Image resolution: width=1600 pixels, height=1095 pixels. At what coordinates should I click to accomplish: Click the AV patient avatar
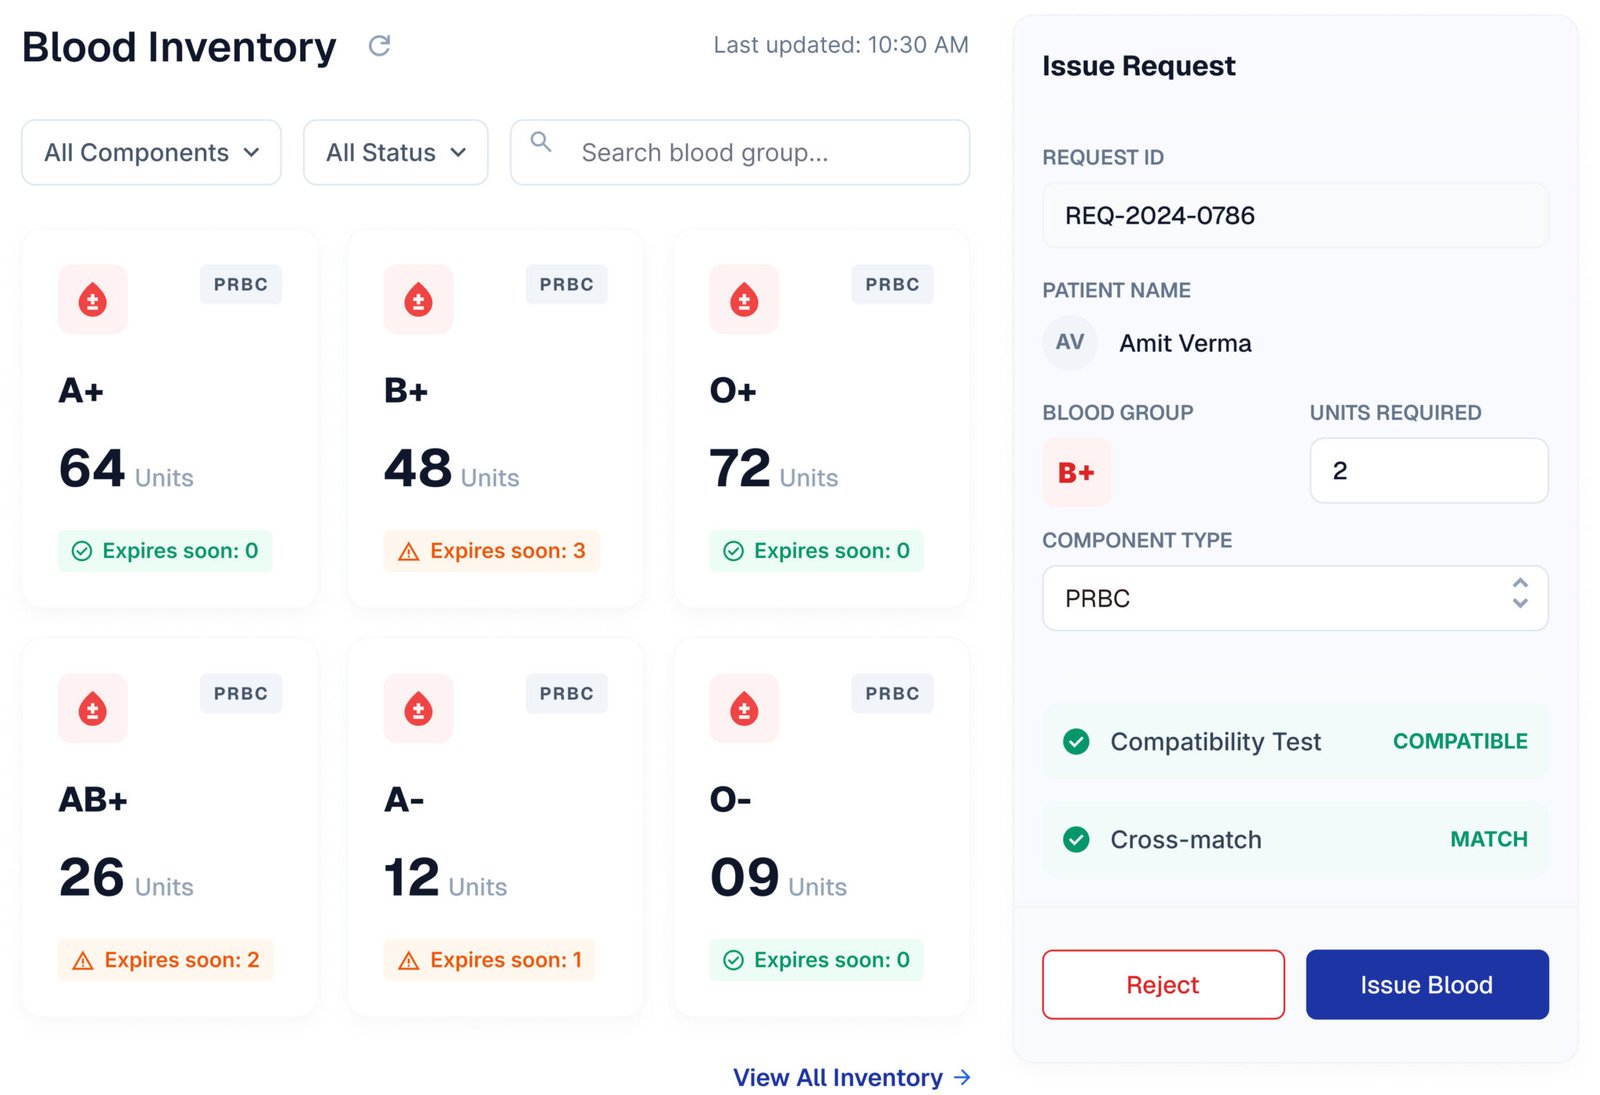click(x=1070, y=342)
